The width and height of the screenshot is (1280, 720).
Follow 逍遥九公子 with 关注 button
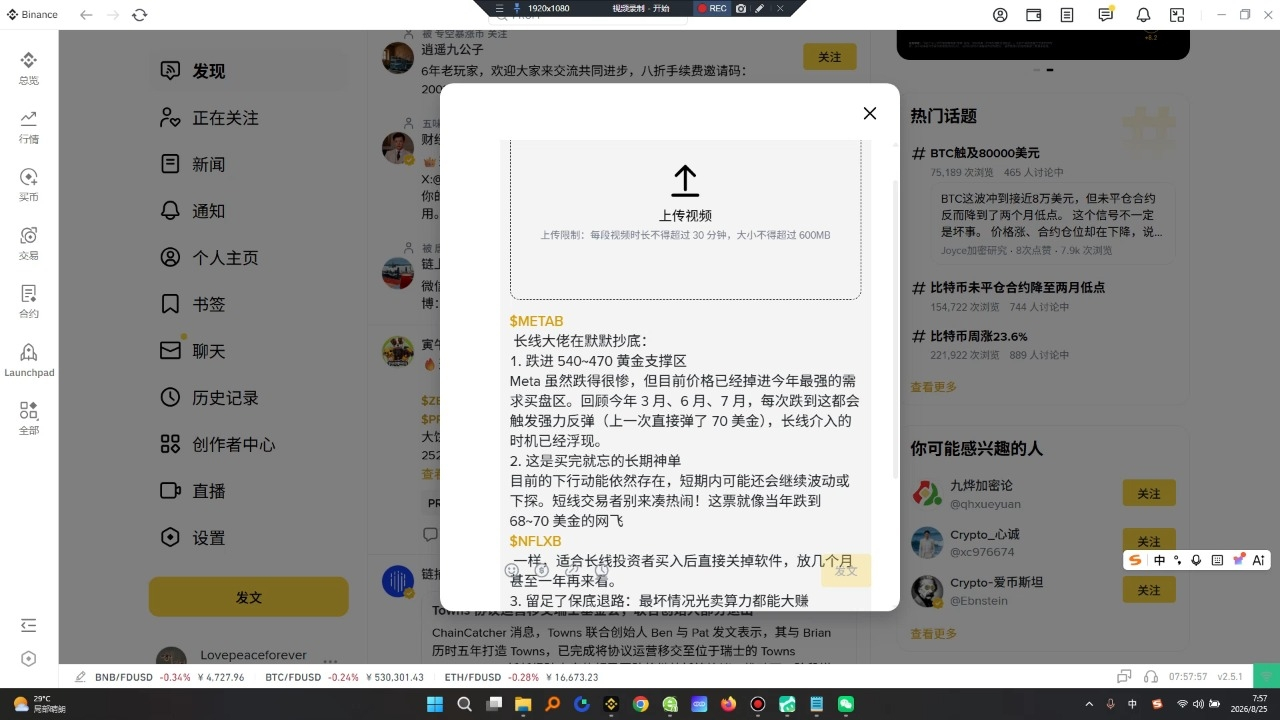point(830,57)
